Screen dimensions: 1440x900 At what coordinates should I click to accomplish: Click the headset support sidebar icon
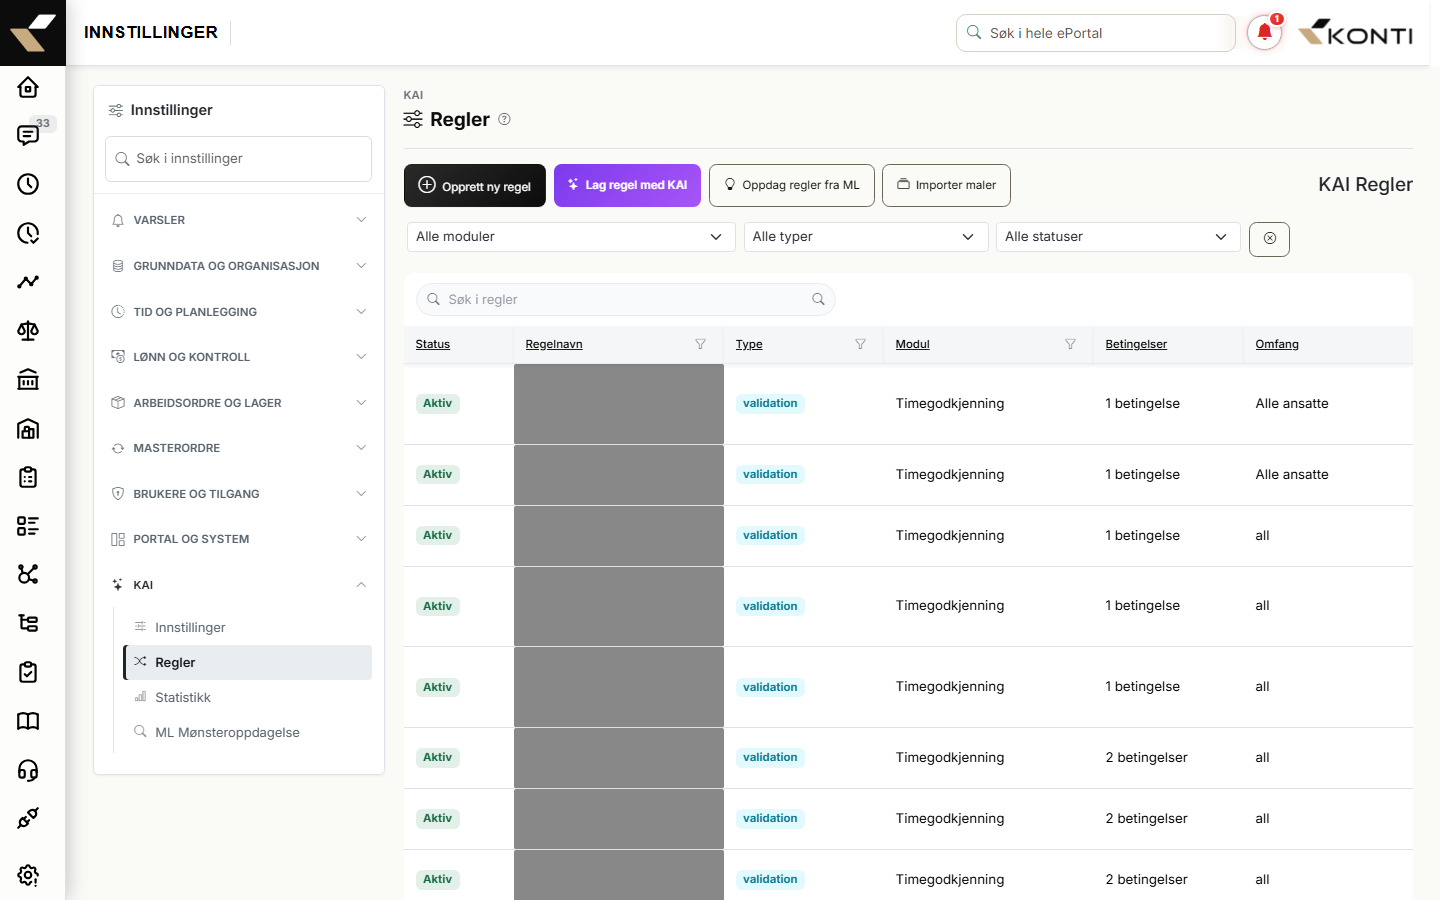28,770
